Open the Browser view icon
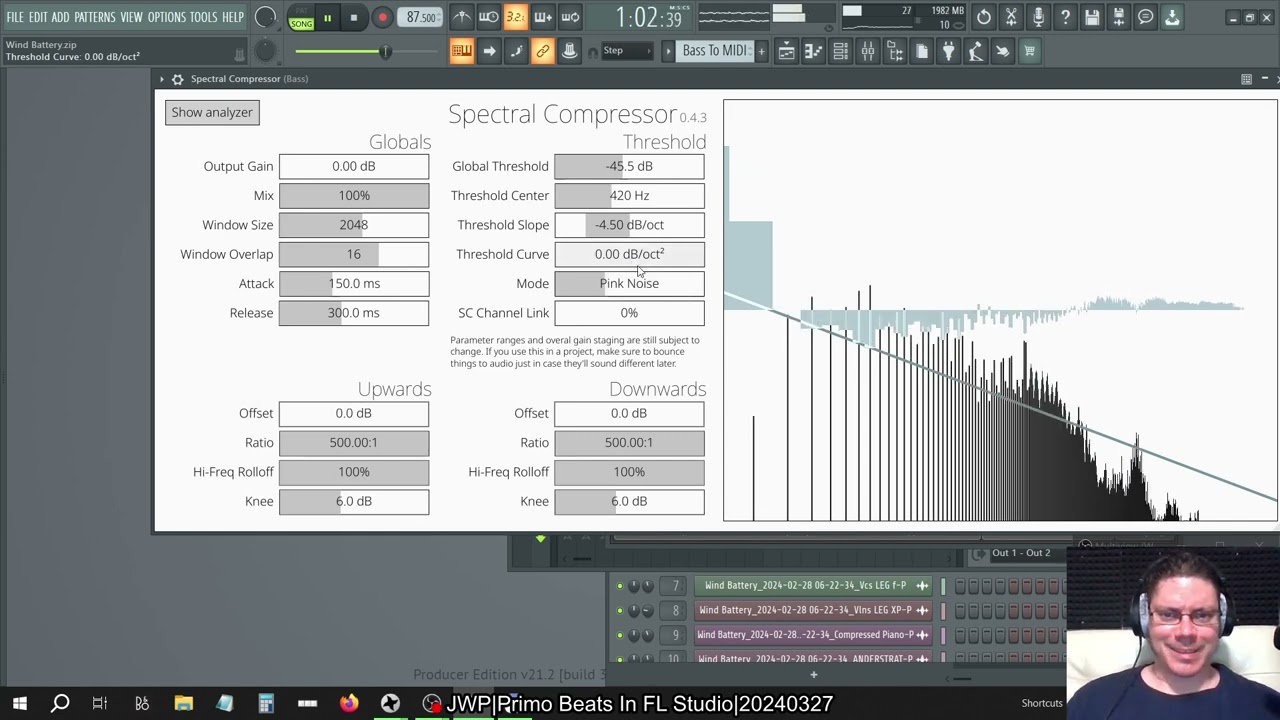Viewport: 1280px width, 720px height. (895, 51)
